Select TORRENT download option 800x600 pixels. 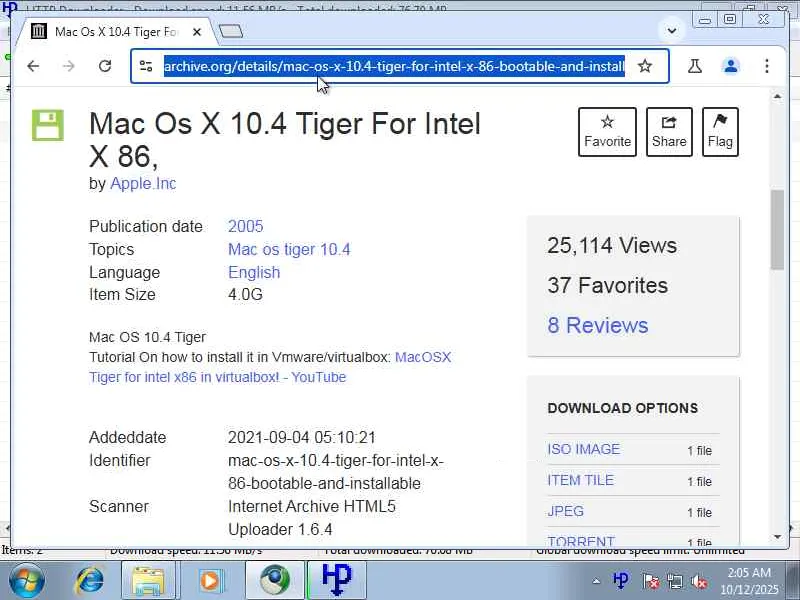pyautogui.click(x=581, y=541)
